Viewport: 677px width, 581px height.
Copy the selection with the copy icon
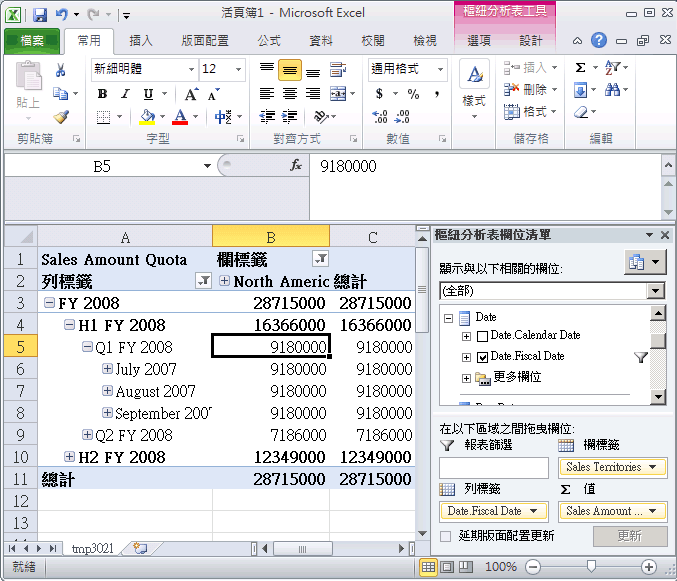(x=60, y=93)
